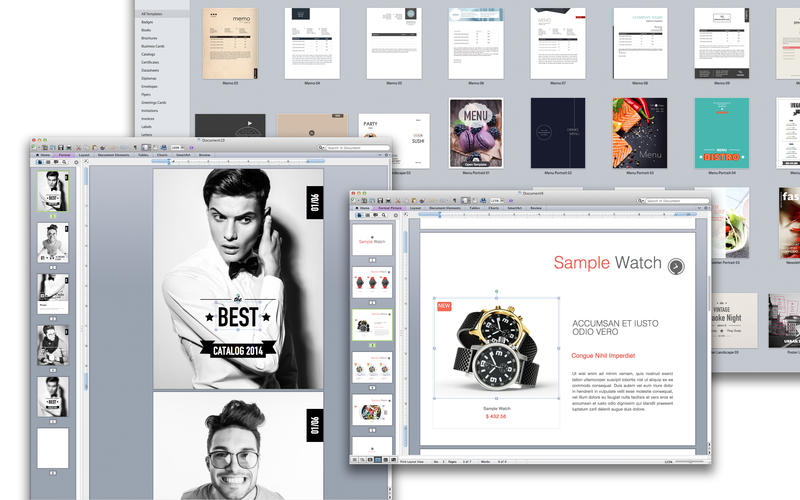Open Document Elements tab in BEST catalog window
Image resolution: width=800 pixels, height=500 pixels.
[114, 155]
